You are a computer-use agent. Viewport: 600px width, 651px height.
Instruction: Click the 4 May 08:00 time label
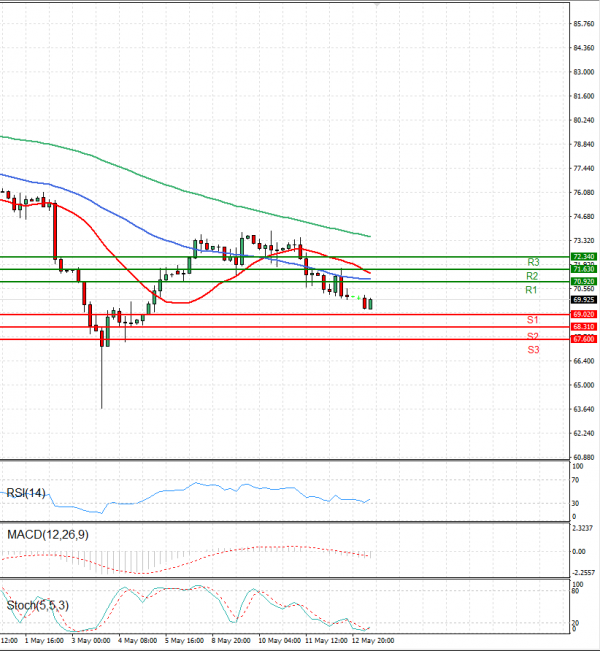point(137,640)
